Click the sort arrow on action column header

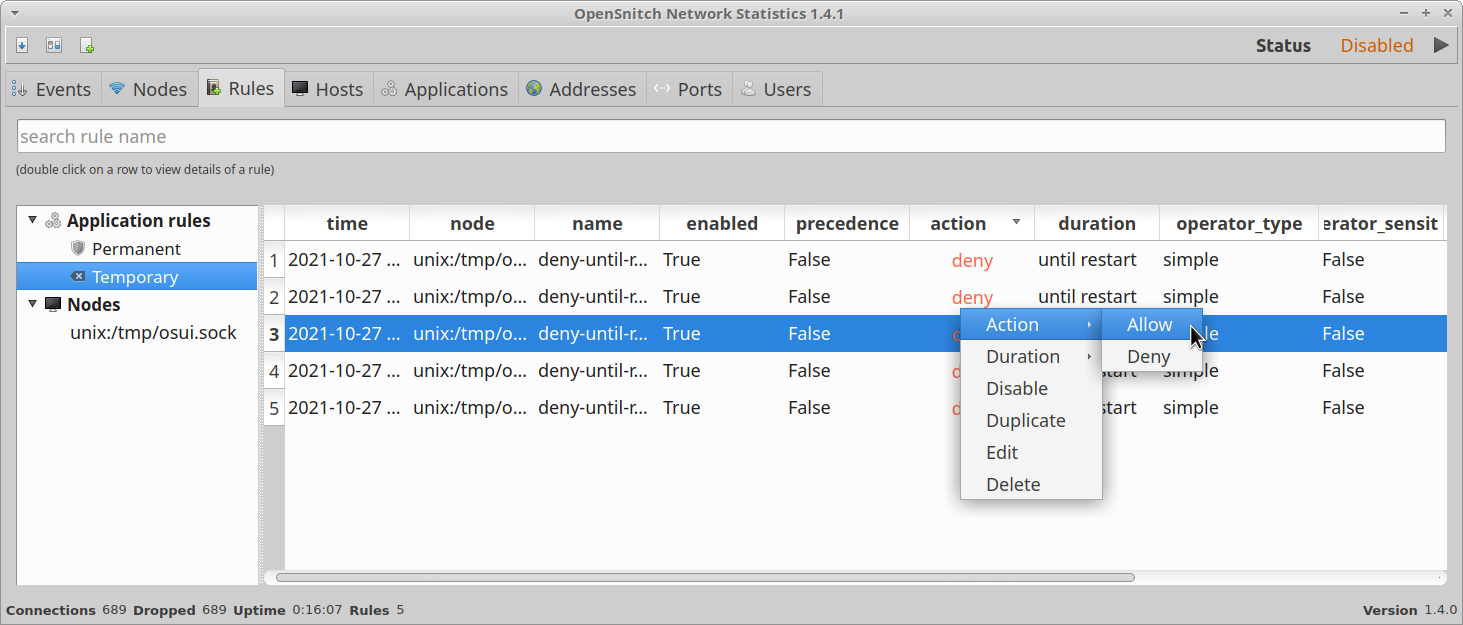[1017, 222]
